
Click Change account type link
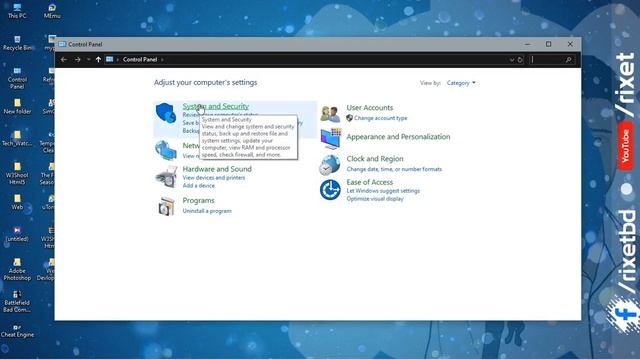380,118
